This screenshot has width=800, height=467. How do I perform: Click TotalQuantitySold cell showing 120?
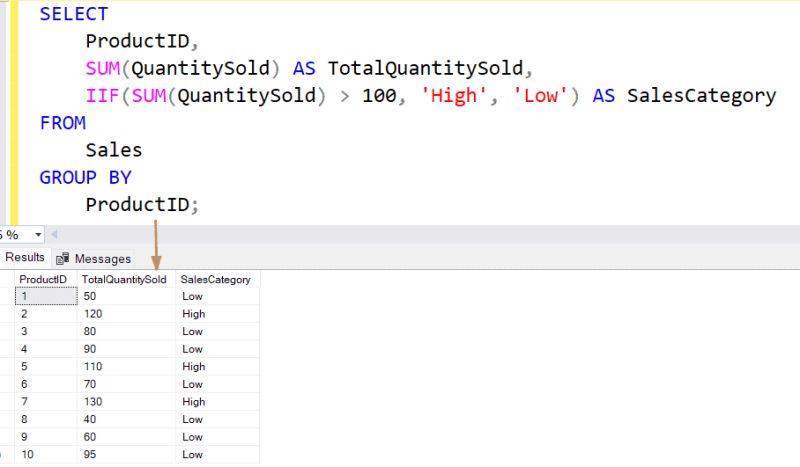(126, 314)
